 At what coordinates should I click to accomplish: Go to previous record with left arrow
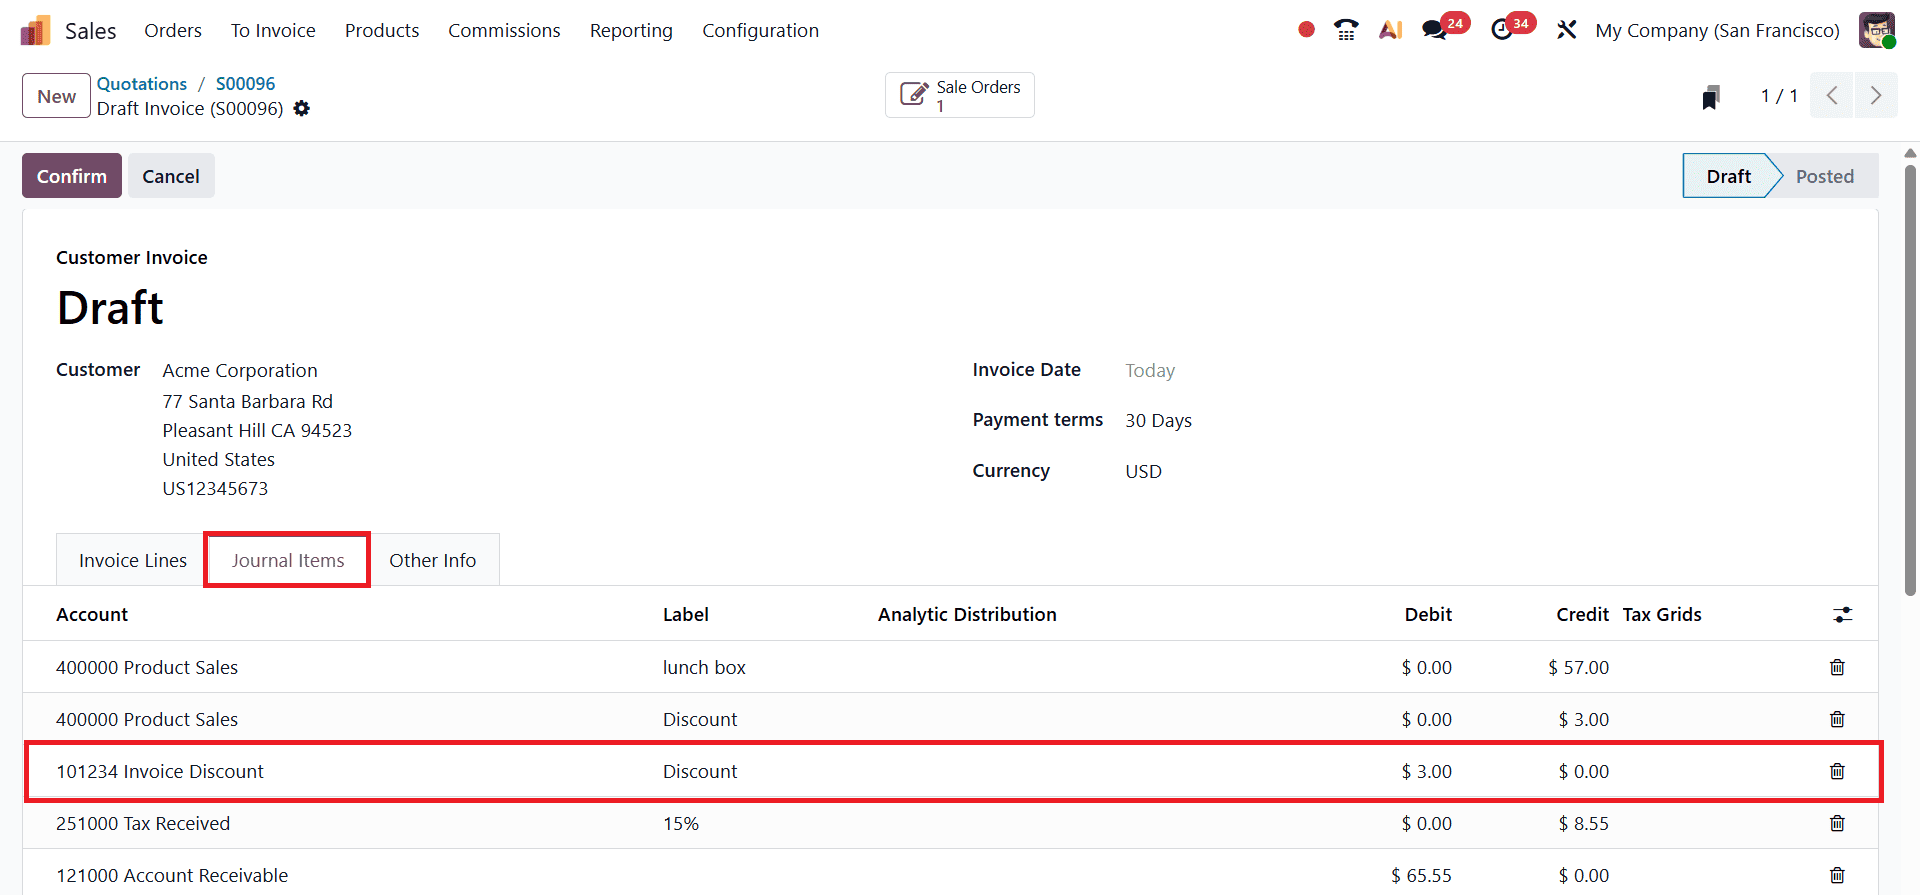pos(1832,95)
